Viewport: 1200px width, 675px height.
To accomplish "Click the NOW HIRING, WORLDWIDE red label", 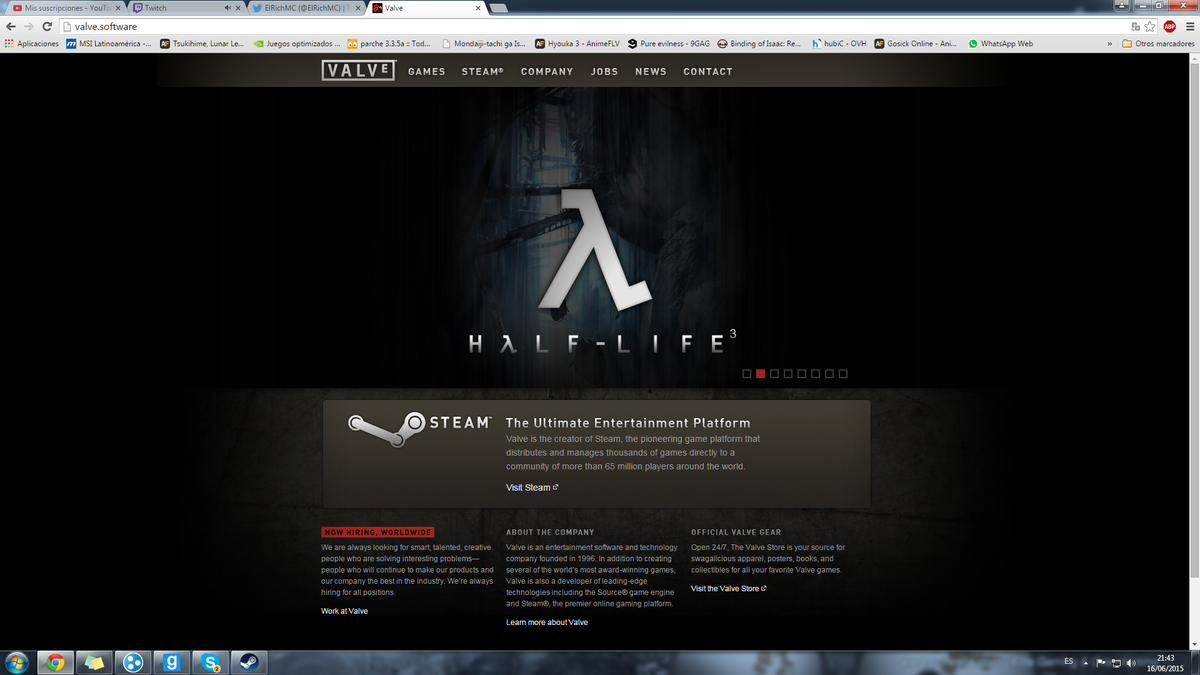I will click(x=377, y=533).
